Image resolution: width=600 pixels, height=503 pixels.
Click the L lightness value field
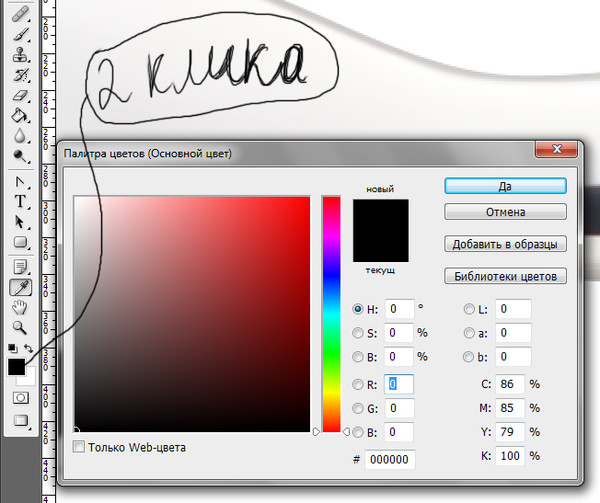point(514,309)
